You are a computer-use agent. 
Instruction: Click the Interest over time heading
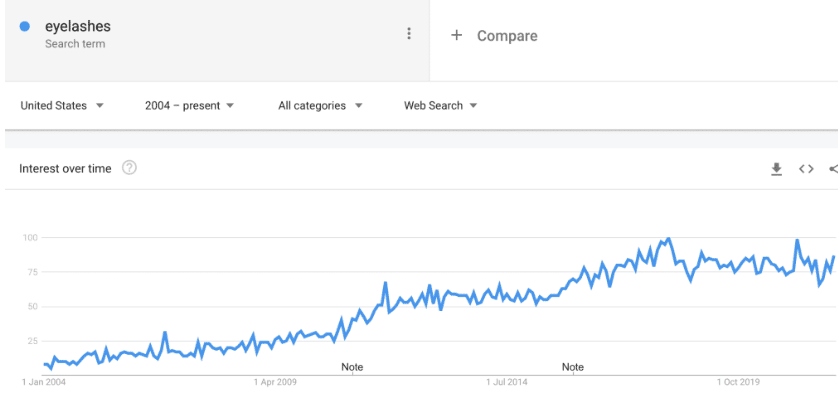click(x=65, y=169)
